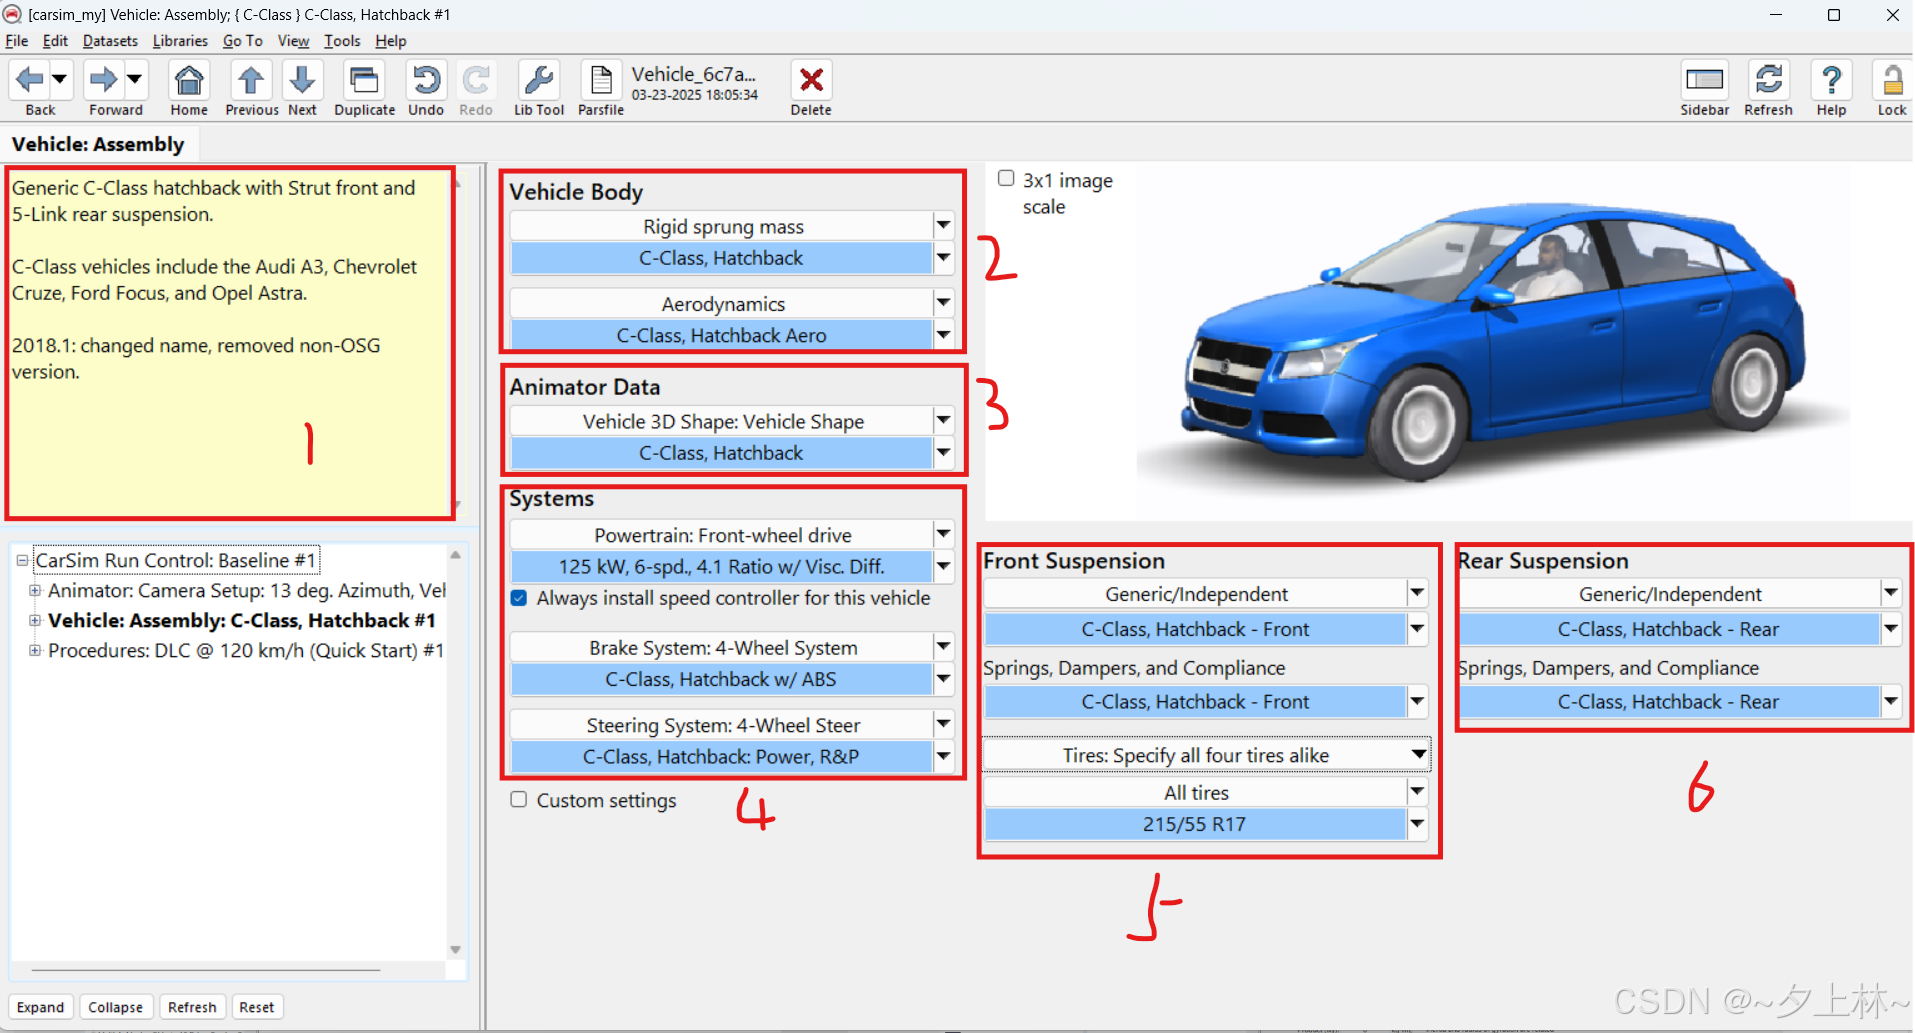Enable the Custom settings checkbox
The image size is (1915, 1033).
pos(519,799)
